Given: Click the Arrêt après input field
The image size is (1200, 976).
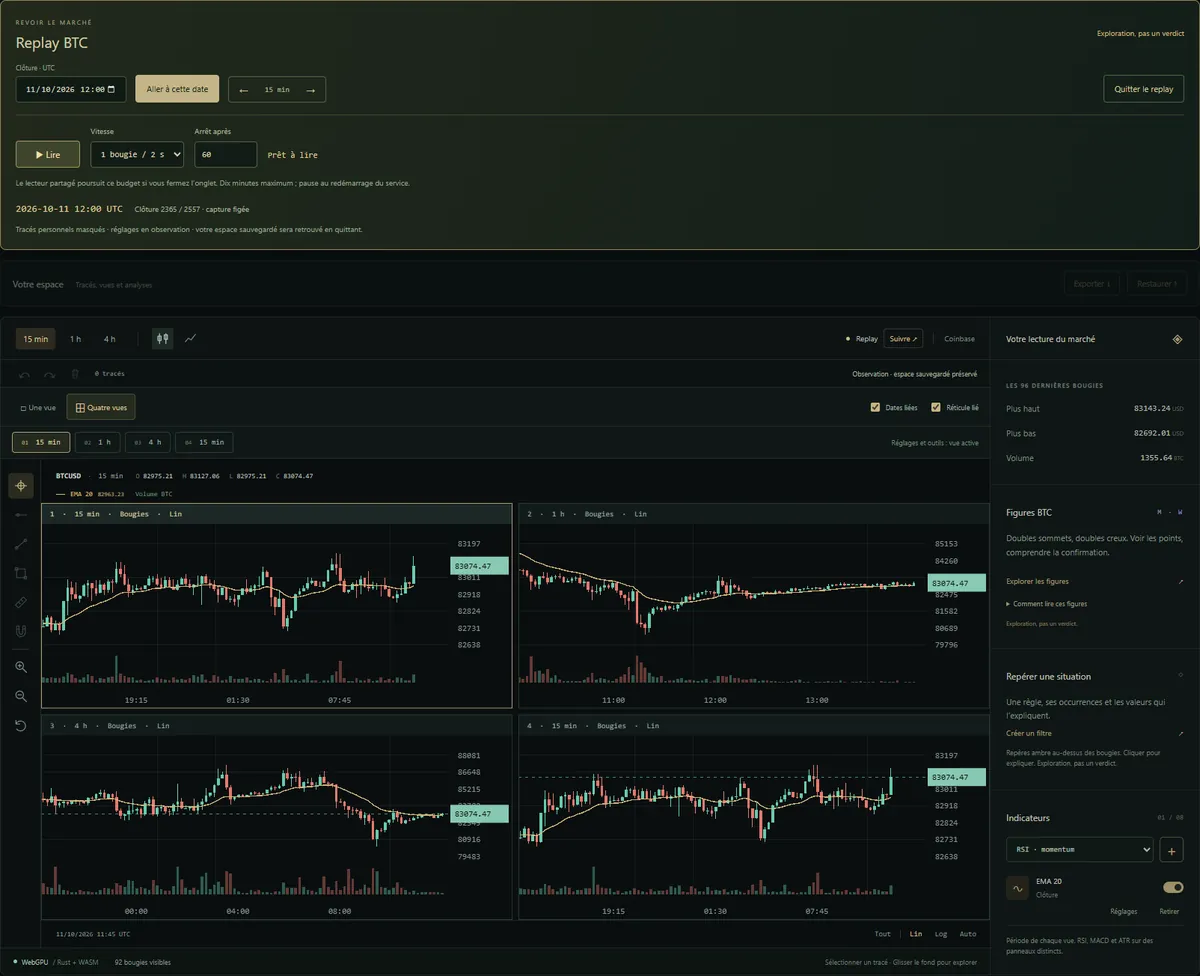Looking at the screenshot, I should tap(226, 154).
